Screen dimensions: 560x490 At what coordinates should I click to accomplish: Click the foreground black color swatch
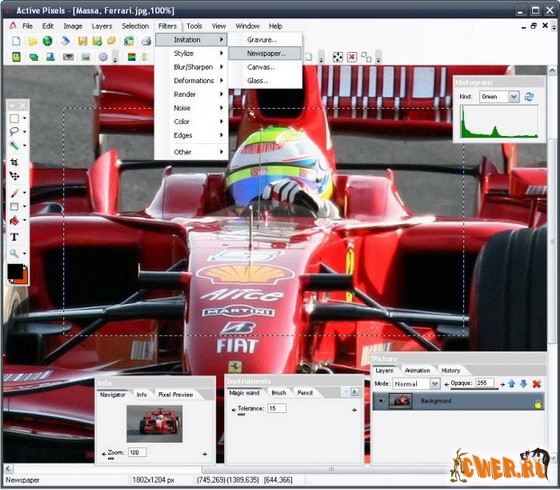coord(15,271)
